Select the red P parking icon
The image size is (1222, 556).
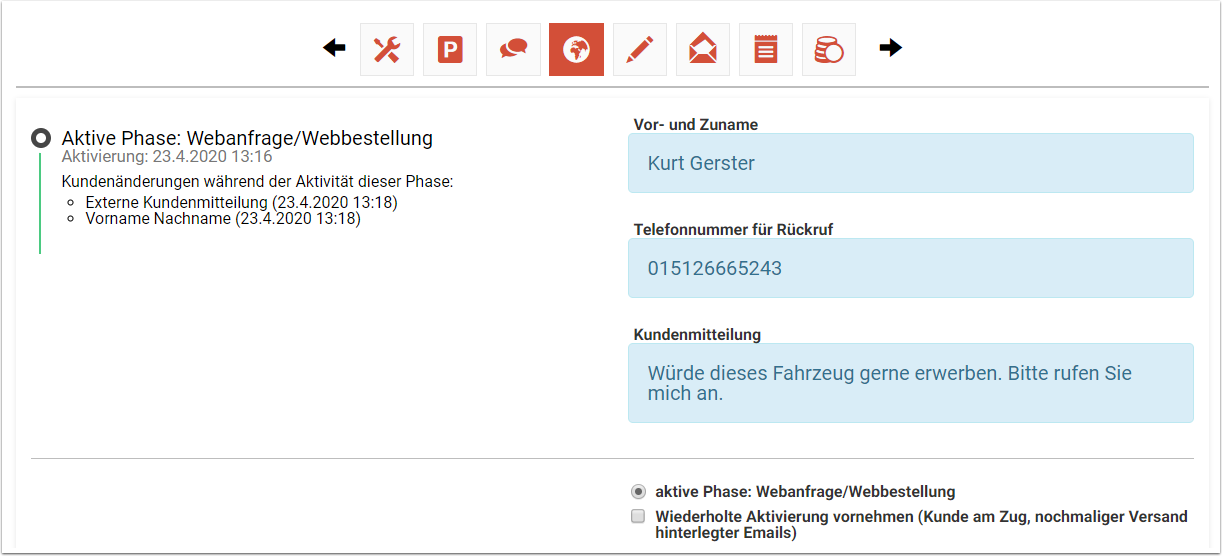tap(450, 50)
